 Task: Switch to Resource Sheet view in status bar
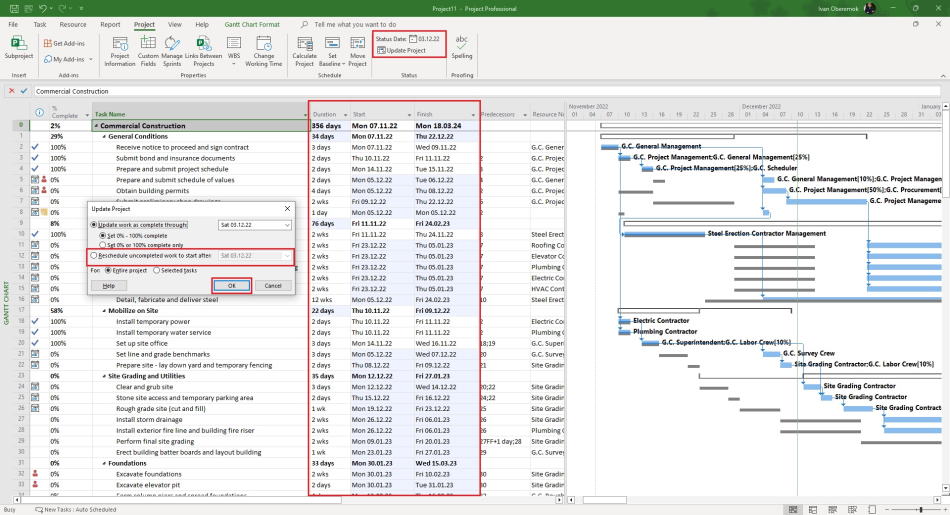point(852,510)
